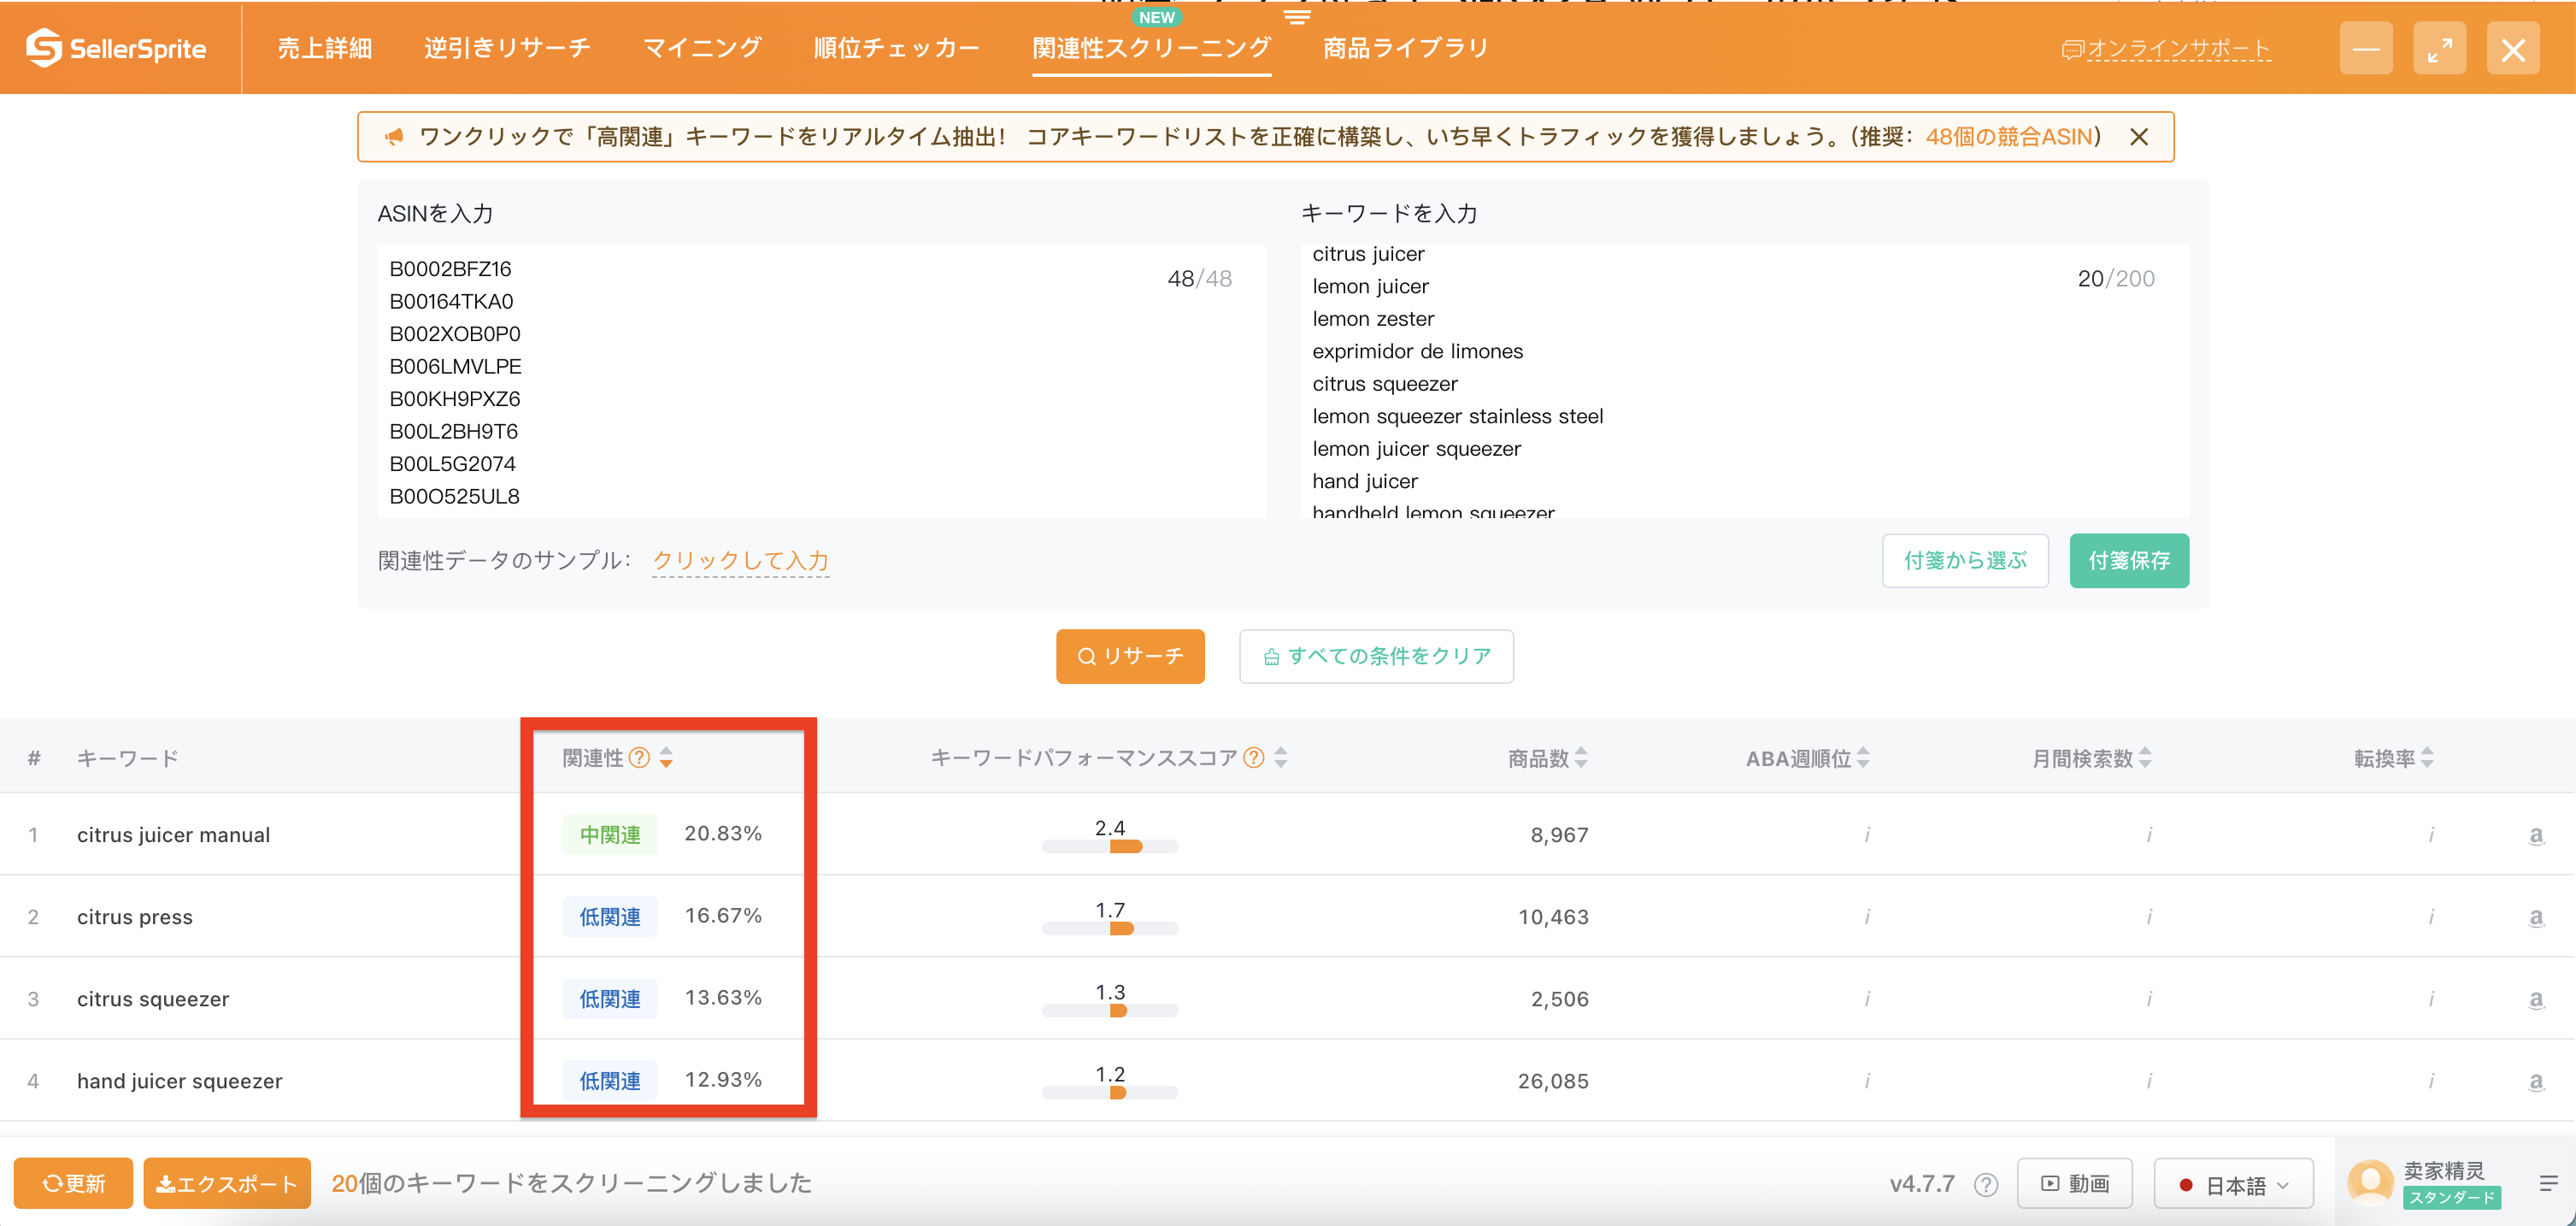The image size is (2576, 1226).
Task: Switch to 逆引きリサーチ tab
Action: click(507, 48)
